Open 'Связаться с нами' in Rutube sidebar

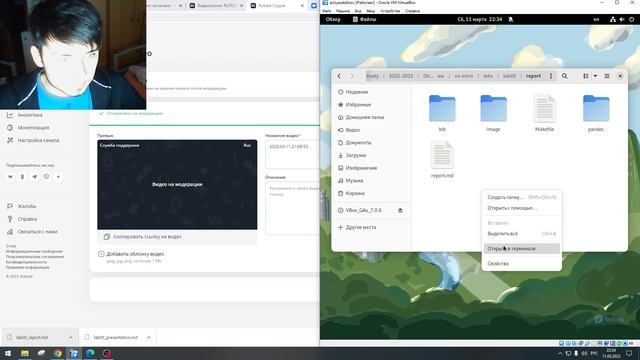coord(33,232)
